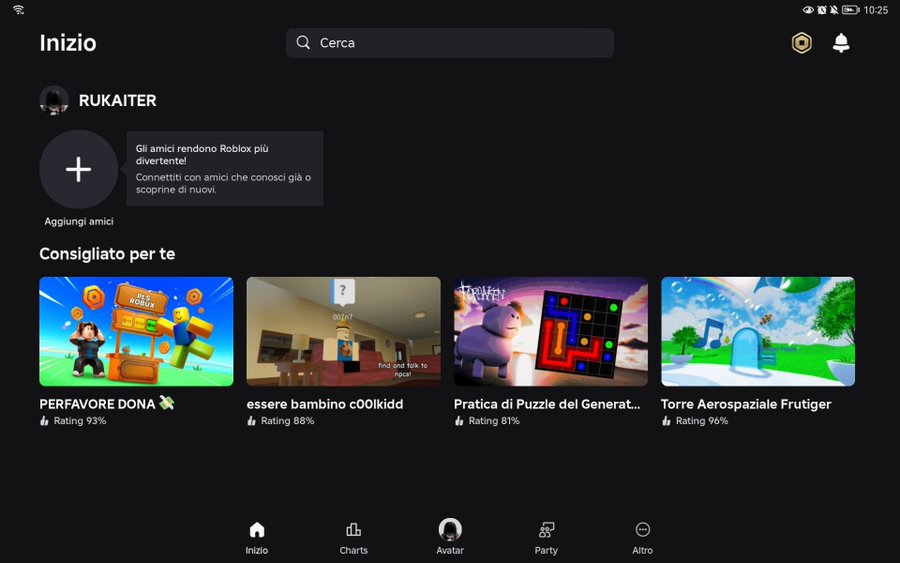Click the Inizio page title
Viewport: 900px width, 563px height.
68,43
